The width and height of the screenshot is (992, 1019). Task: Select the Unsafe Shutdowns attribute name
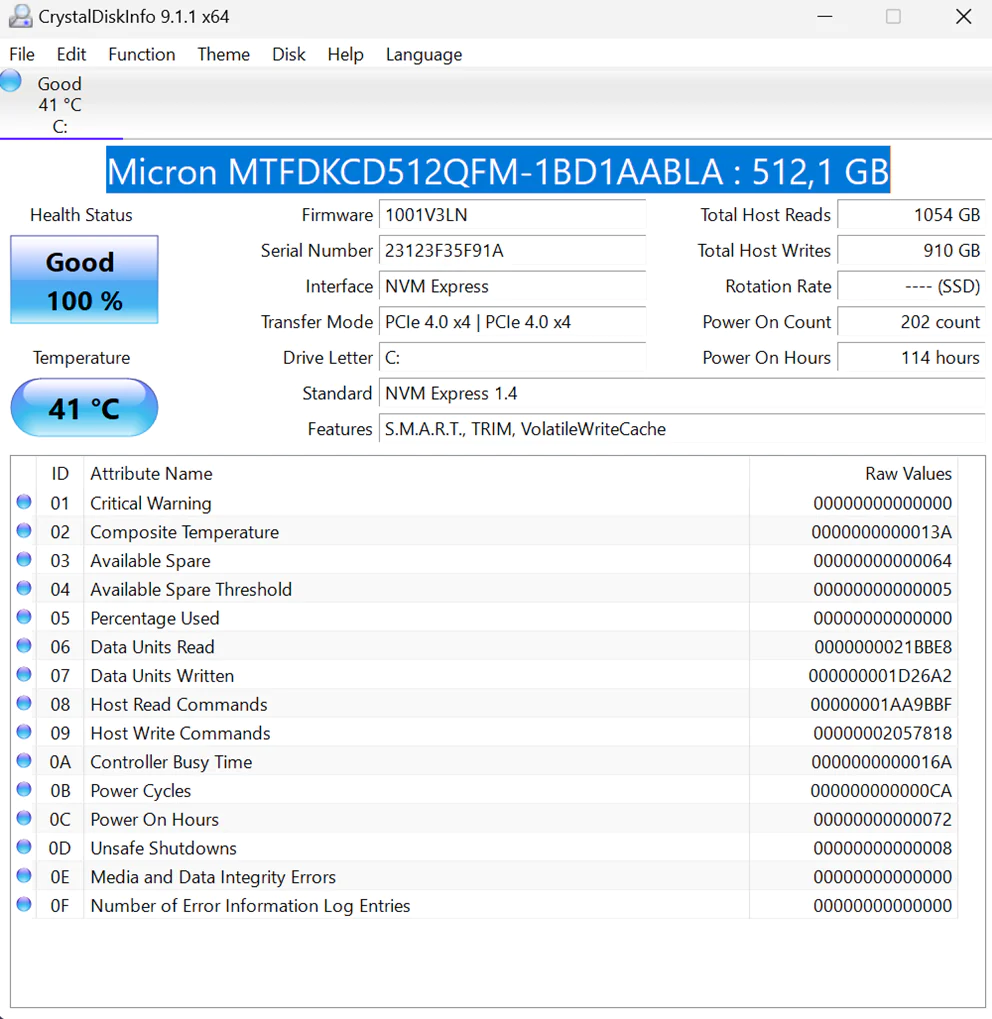163,848
